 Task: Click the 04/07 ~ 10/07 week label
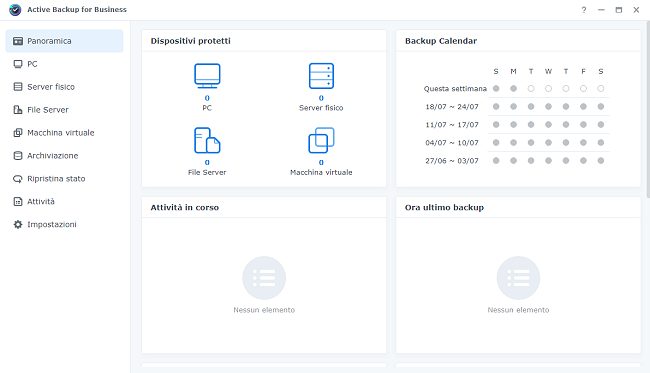pyautogui.click(x=452, y=143)
